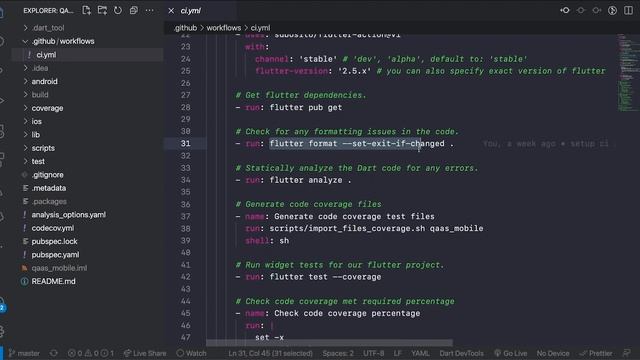This screenshot has width=640, height=360.
Task: Click the 'shell: sh' code line
Action: tap(267, 240)
